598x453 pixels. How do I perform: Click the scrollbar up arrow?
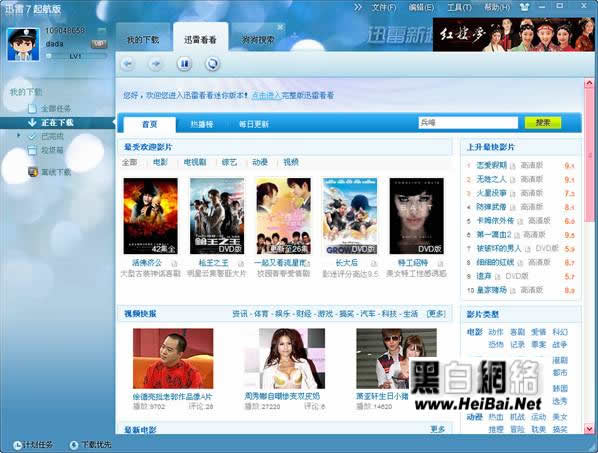click(589, 83)
